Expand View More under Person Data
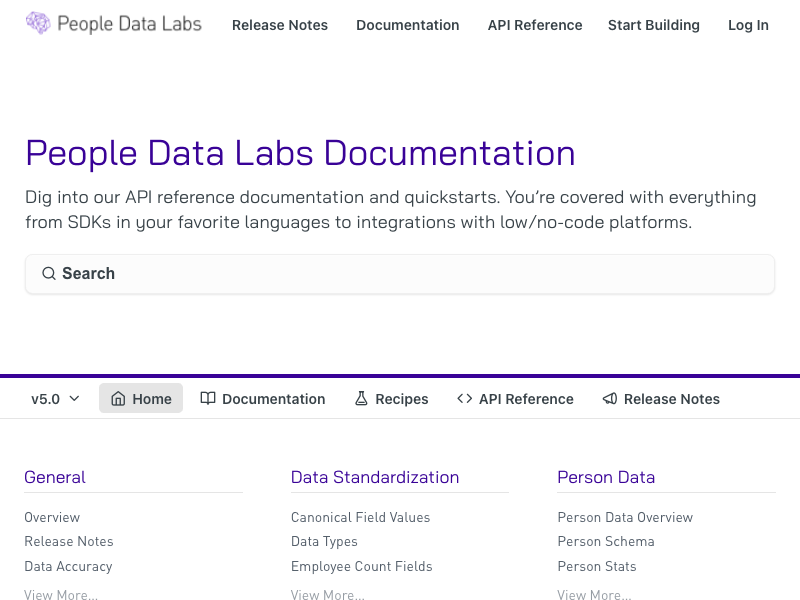The image size is (800, 600). tap(594, 594)
